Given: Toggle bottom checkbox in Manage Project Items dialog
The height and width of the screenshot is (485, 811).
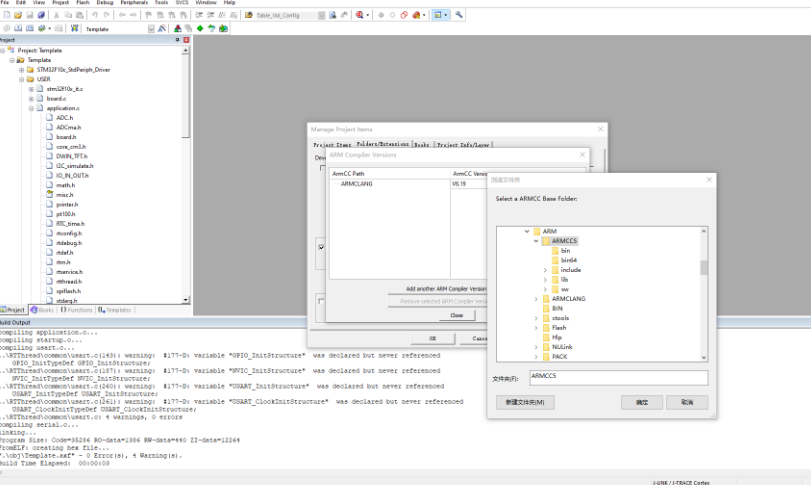Looking at the screenshot, I should 322,301.
